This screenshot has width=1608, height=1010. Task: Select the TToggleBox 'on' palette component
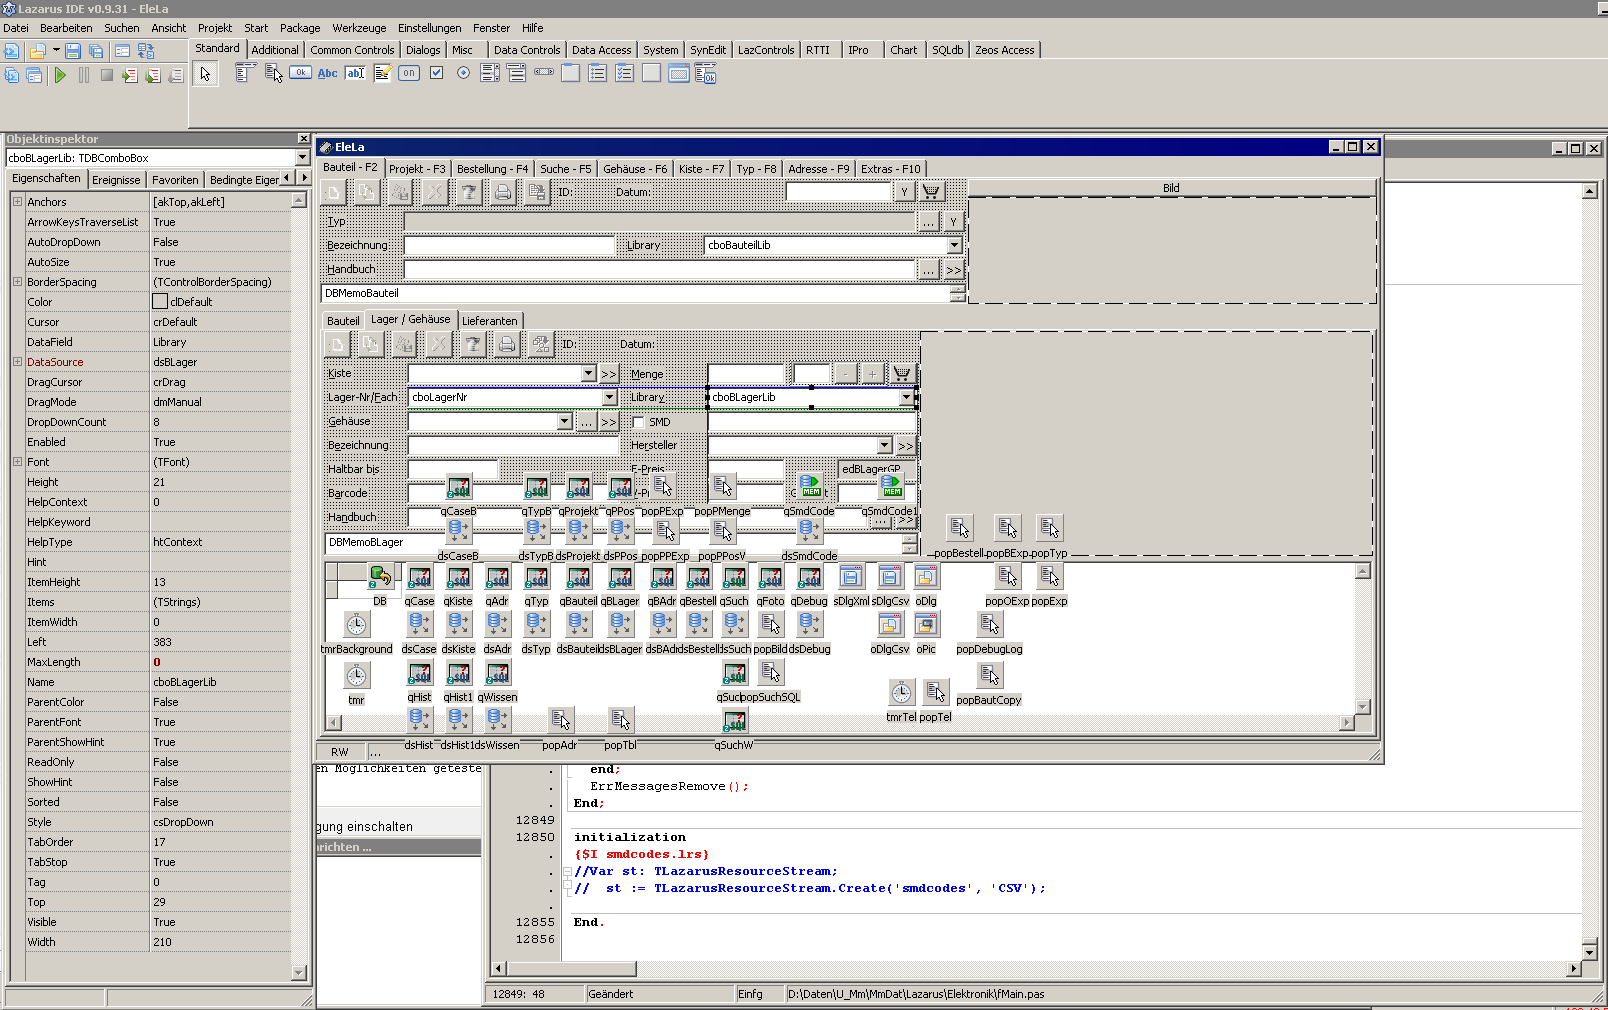click(x=409, y=73)
